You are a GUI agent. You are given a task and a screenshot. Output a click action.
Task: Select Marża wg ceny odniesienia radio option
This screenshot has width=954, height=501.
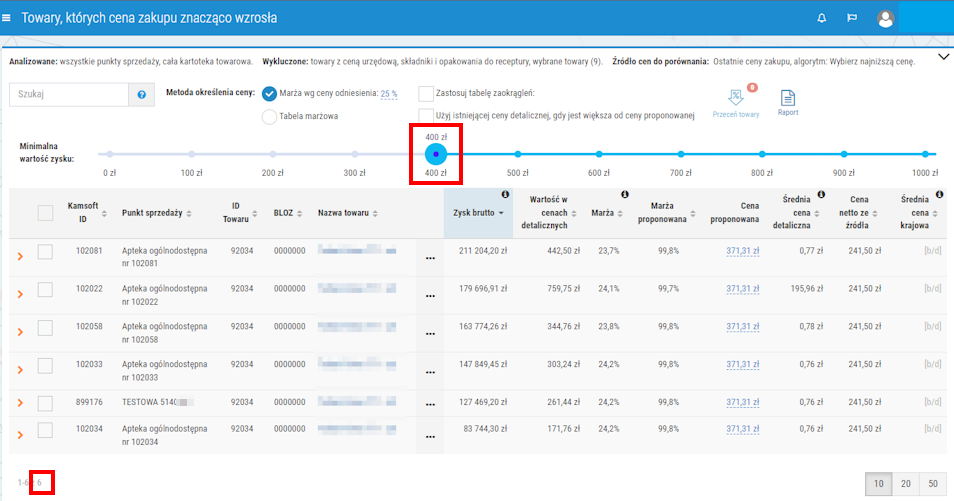click(269, 93)
